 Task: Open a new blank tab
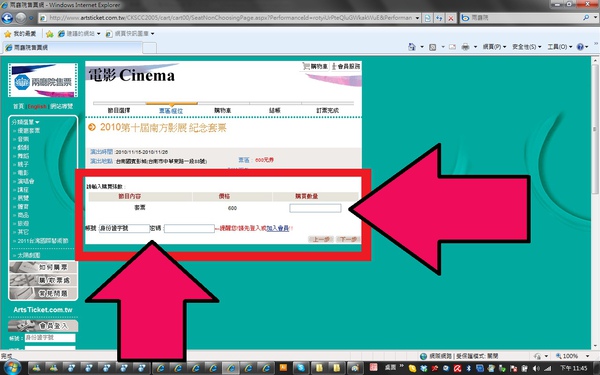(x=150, y=48)
